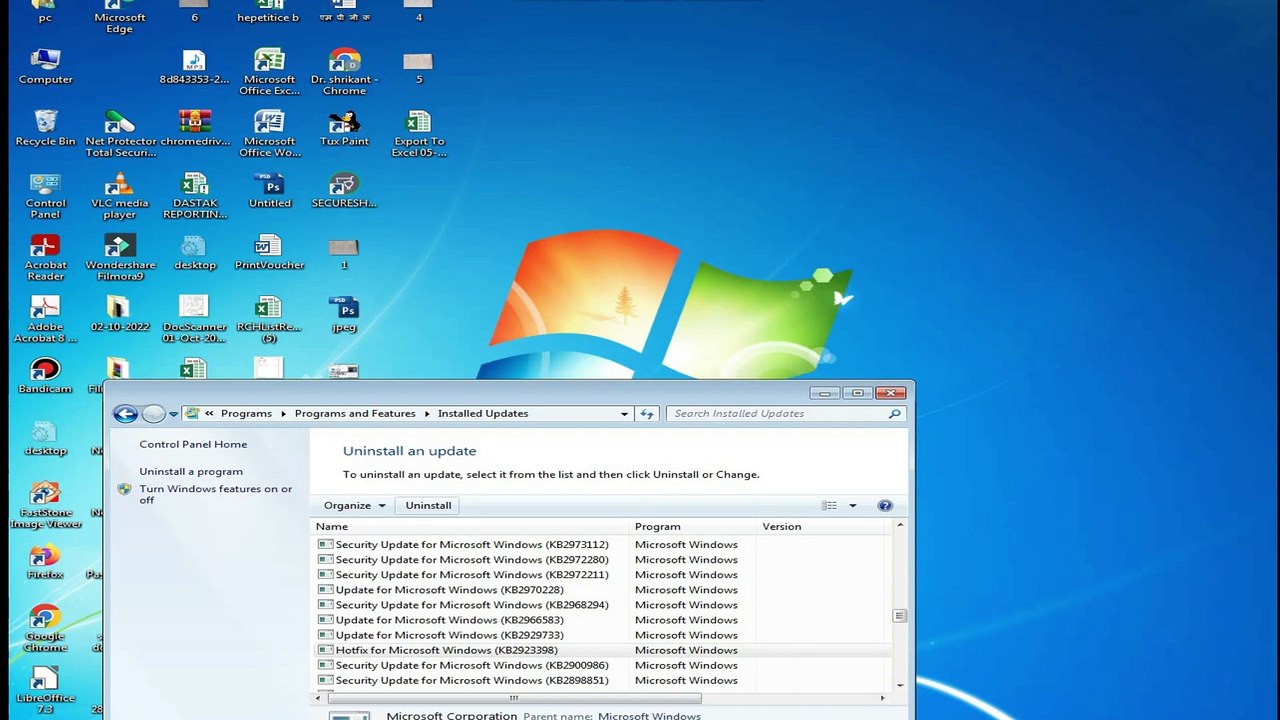Viewport: 1280px width, 720px height.
Task: Select the PrintVoucher Word document icon
Action: pyautogui.click(x=269, y=252)
